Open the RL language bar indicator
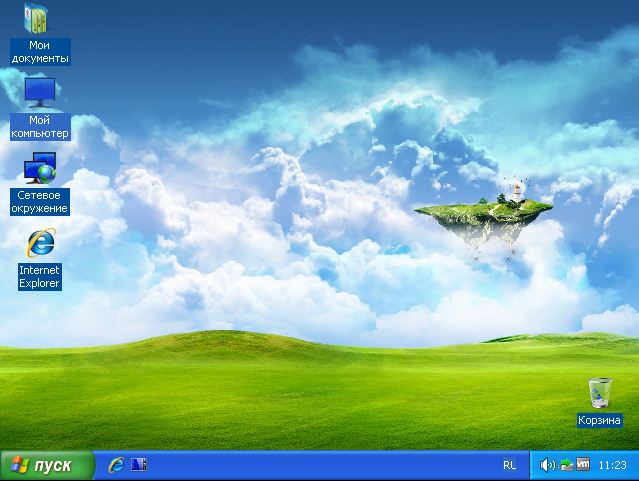The image size is (639, 481). click(x=509, y=465)
